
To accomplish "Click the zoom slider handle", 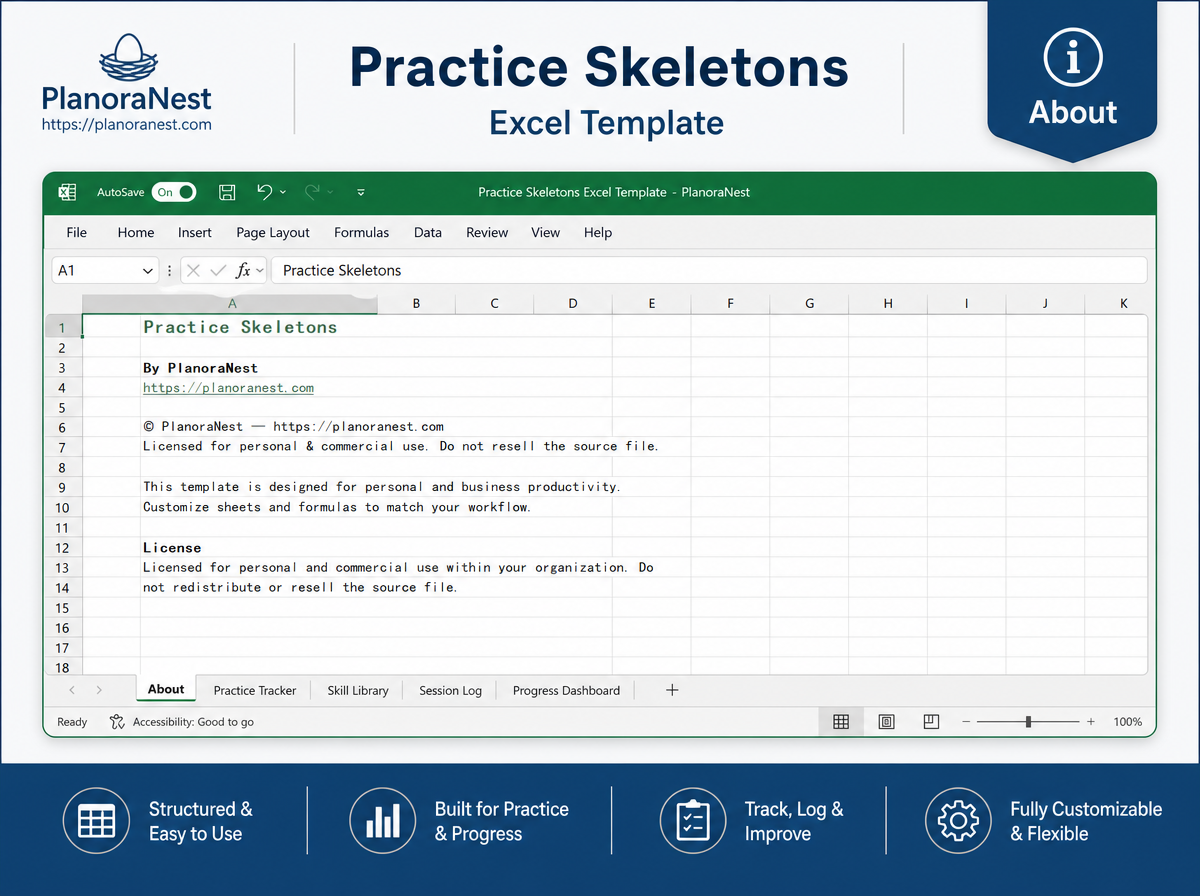I will coord(1028,722).
